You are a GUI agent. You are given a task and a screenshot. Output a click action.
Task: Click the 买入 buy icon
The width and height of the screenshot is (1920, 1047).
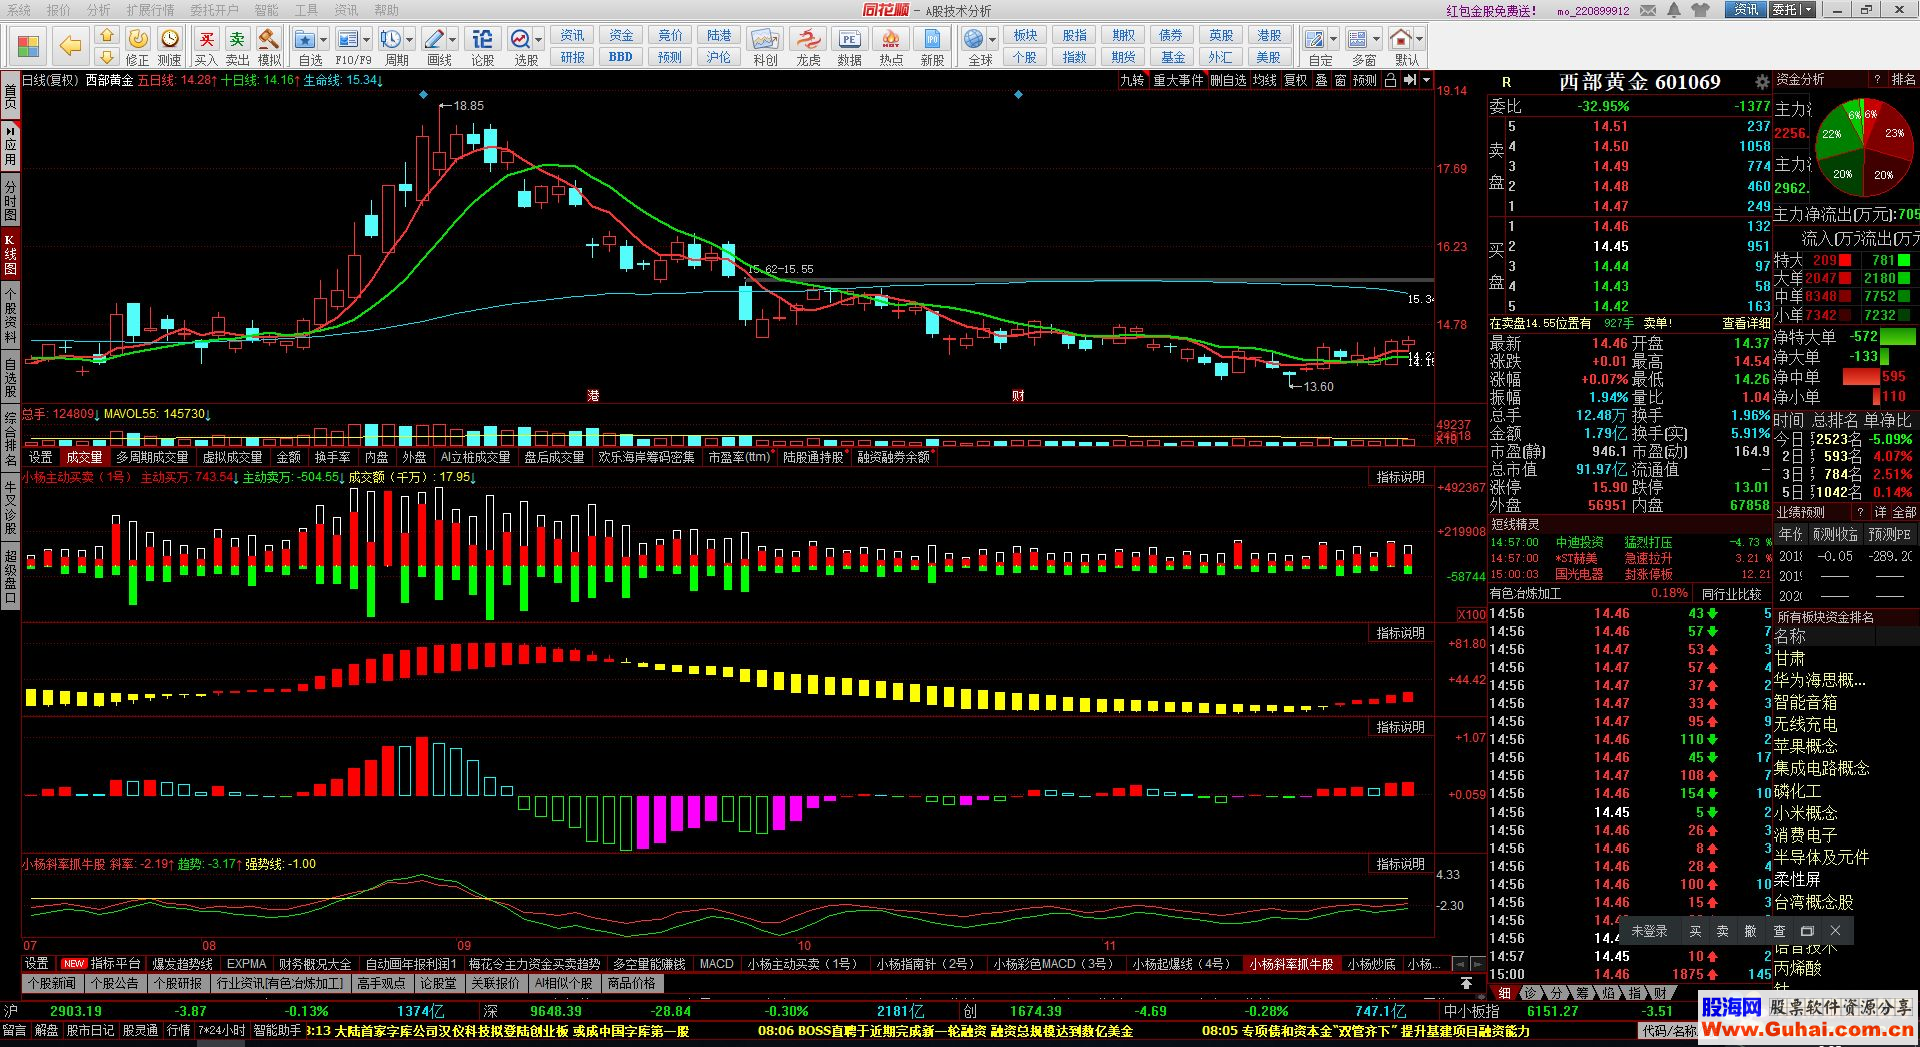point(206,39)
